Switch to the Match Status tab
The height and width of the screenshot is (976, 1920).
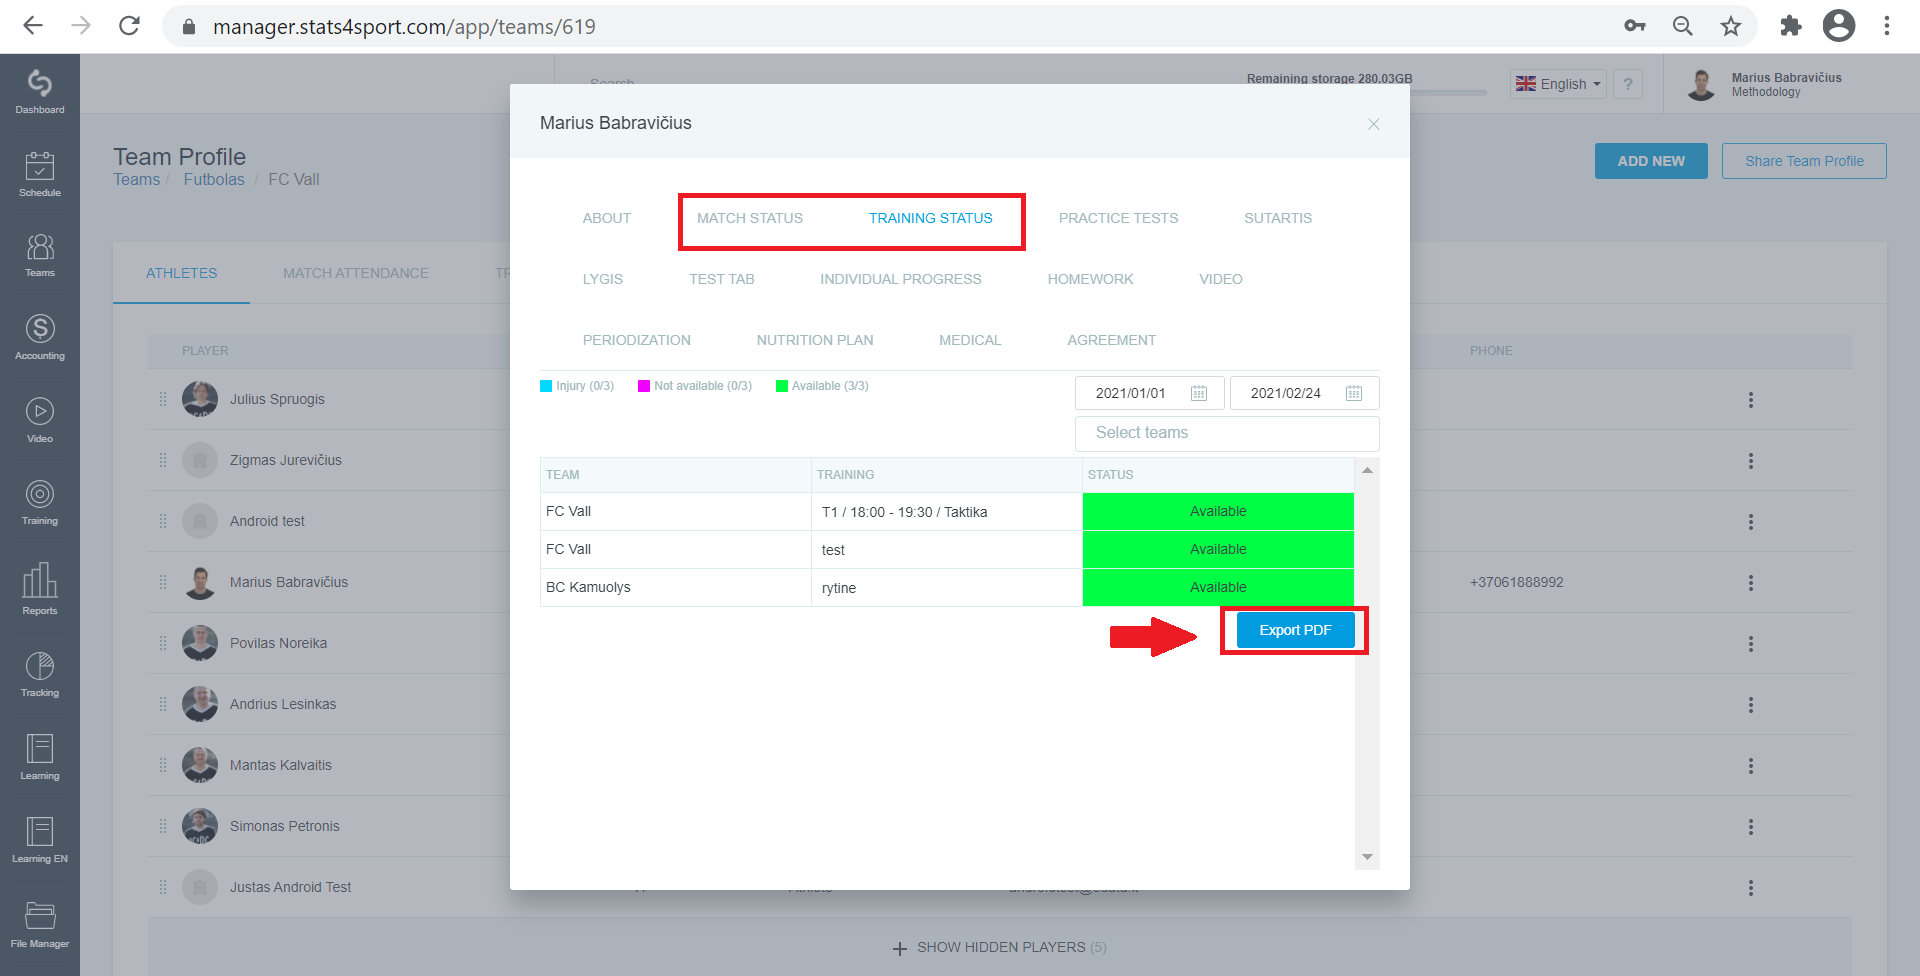pos(750,218)
